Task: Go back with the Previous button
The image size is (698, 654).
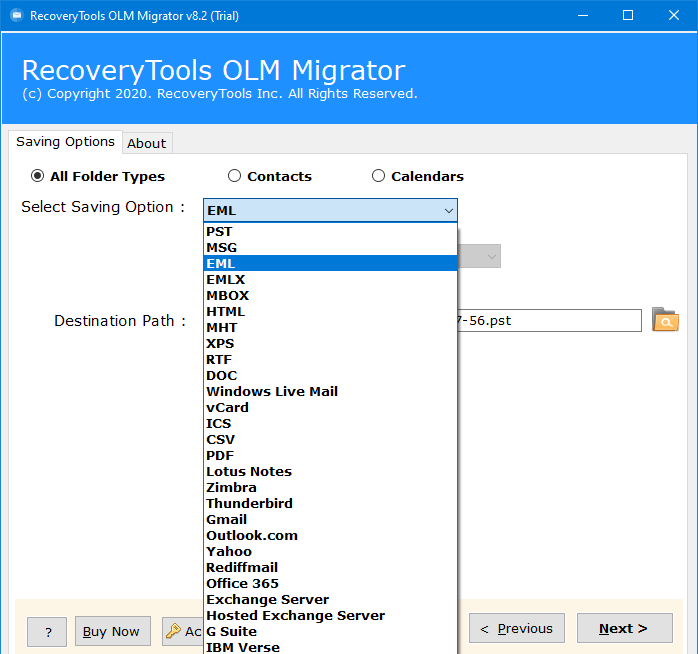Action: 517,628
